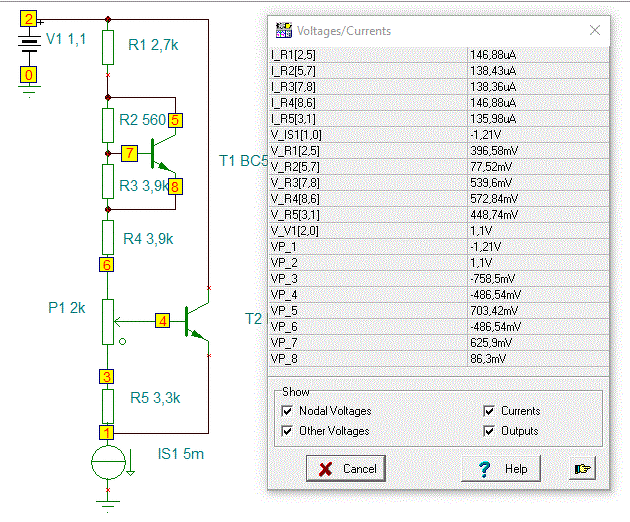Screen dimensions: 630x522
Task: Select the resistor R5 symbol
Action: [108, 405]
